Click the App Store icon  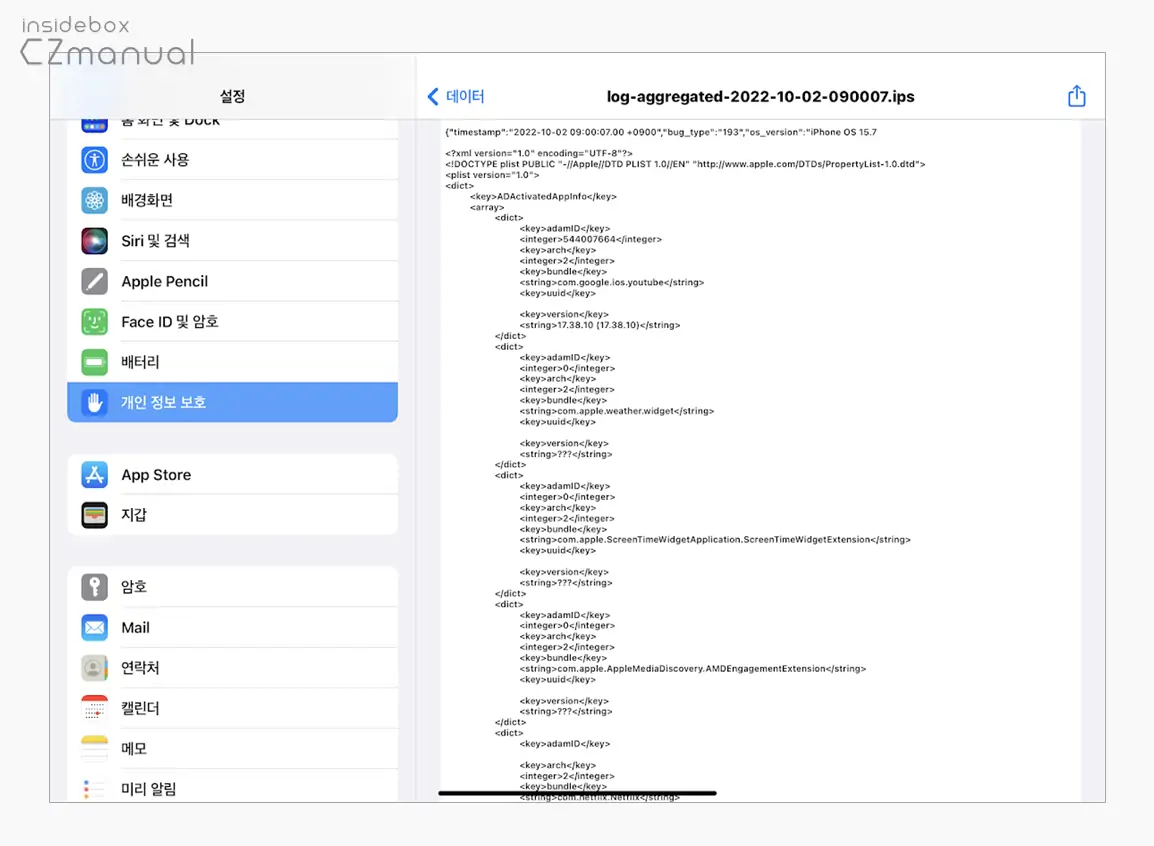94,474
